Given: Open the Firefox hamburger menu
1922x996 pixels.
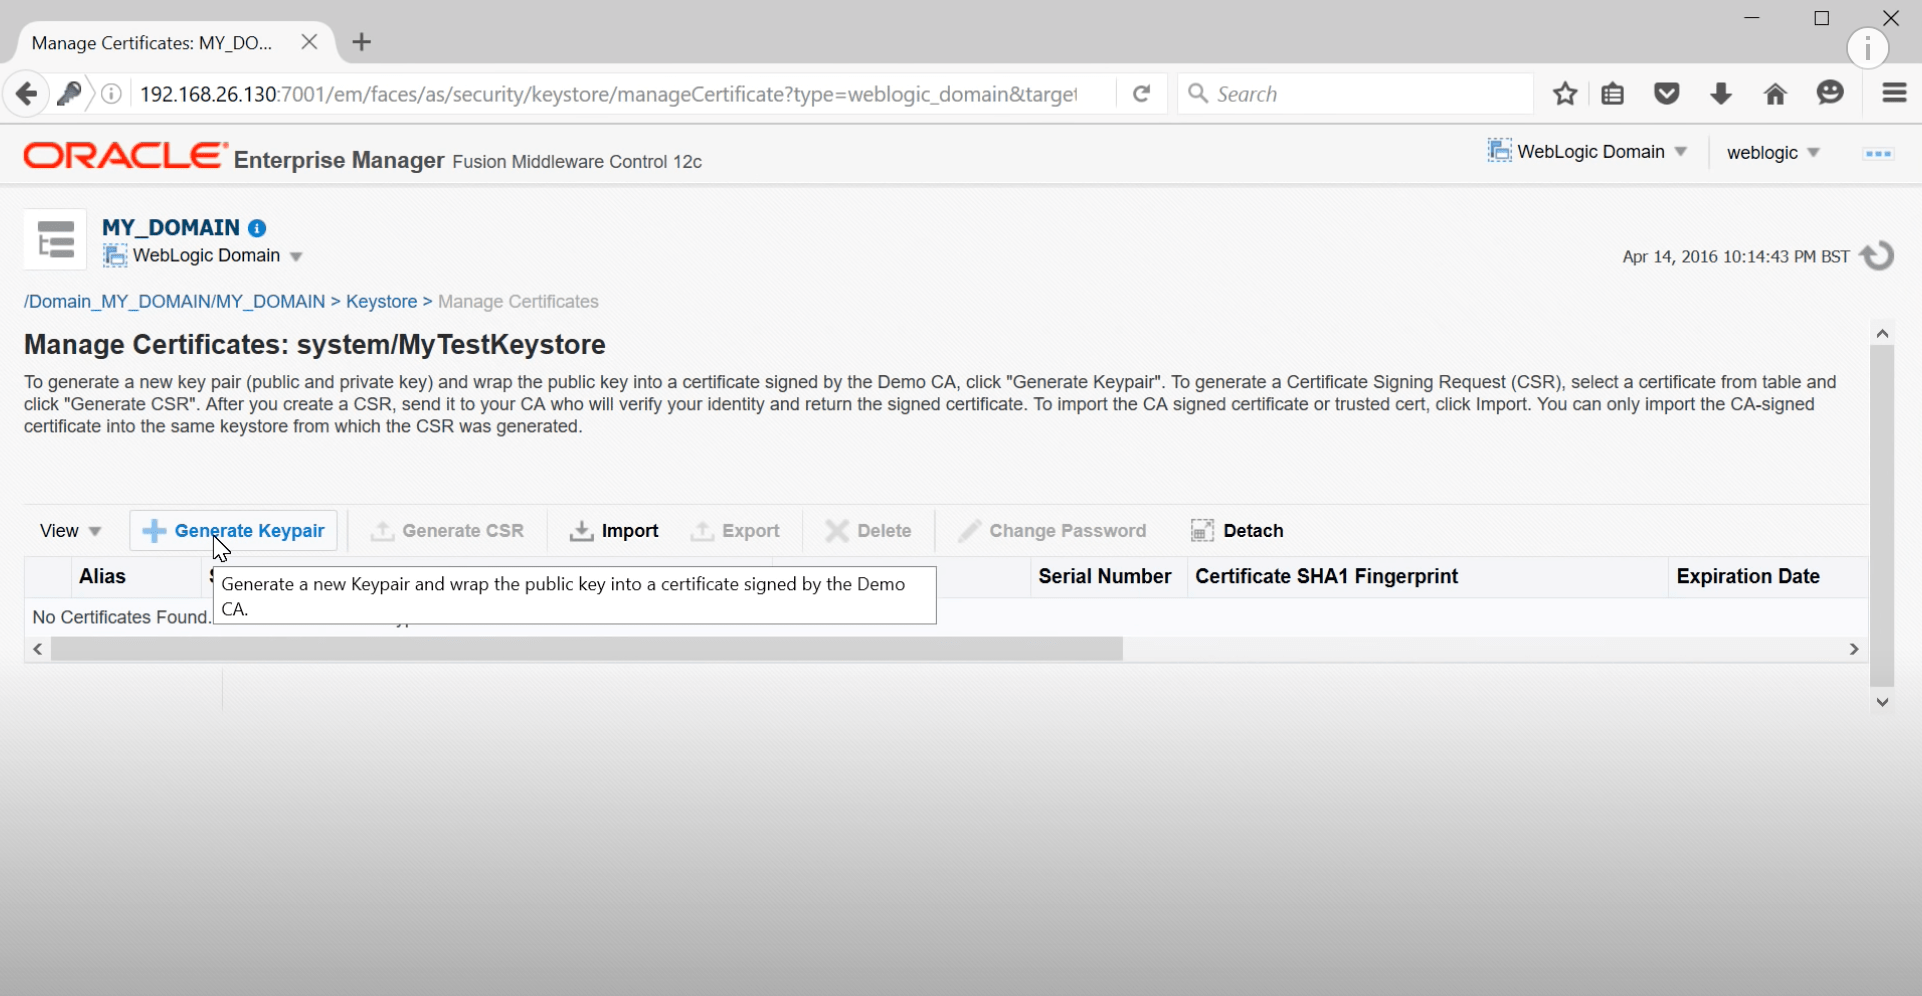Looking at the screenshot, I should click(x=1895, y=93).
